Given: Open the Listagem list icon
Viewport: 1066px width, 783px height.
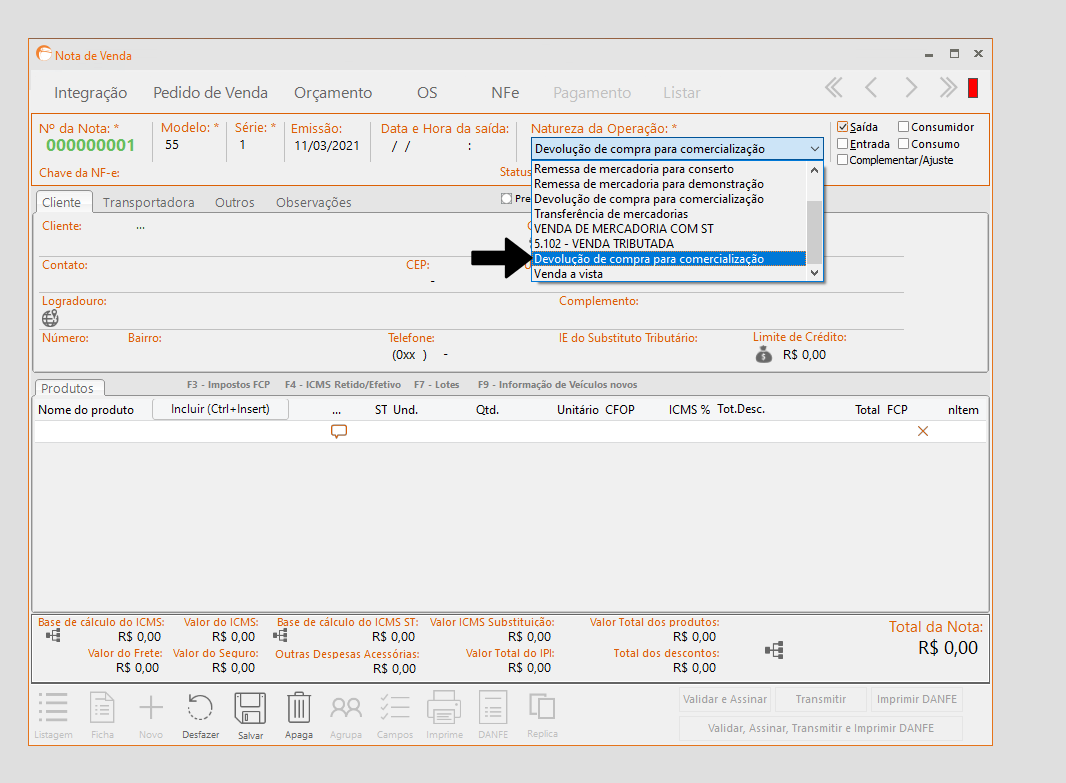Looking at the screenshot, I should coord(53,708).
